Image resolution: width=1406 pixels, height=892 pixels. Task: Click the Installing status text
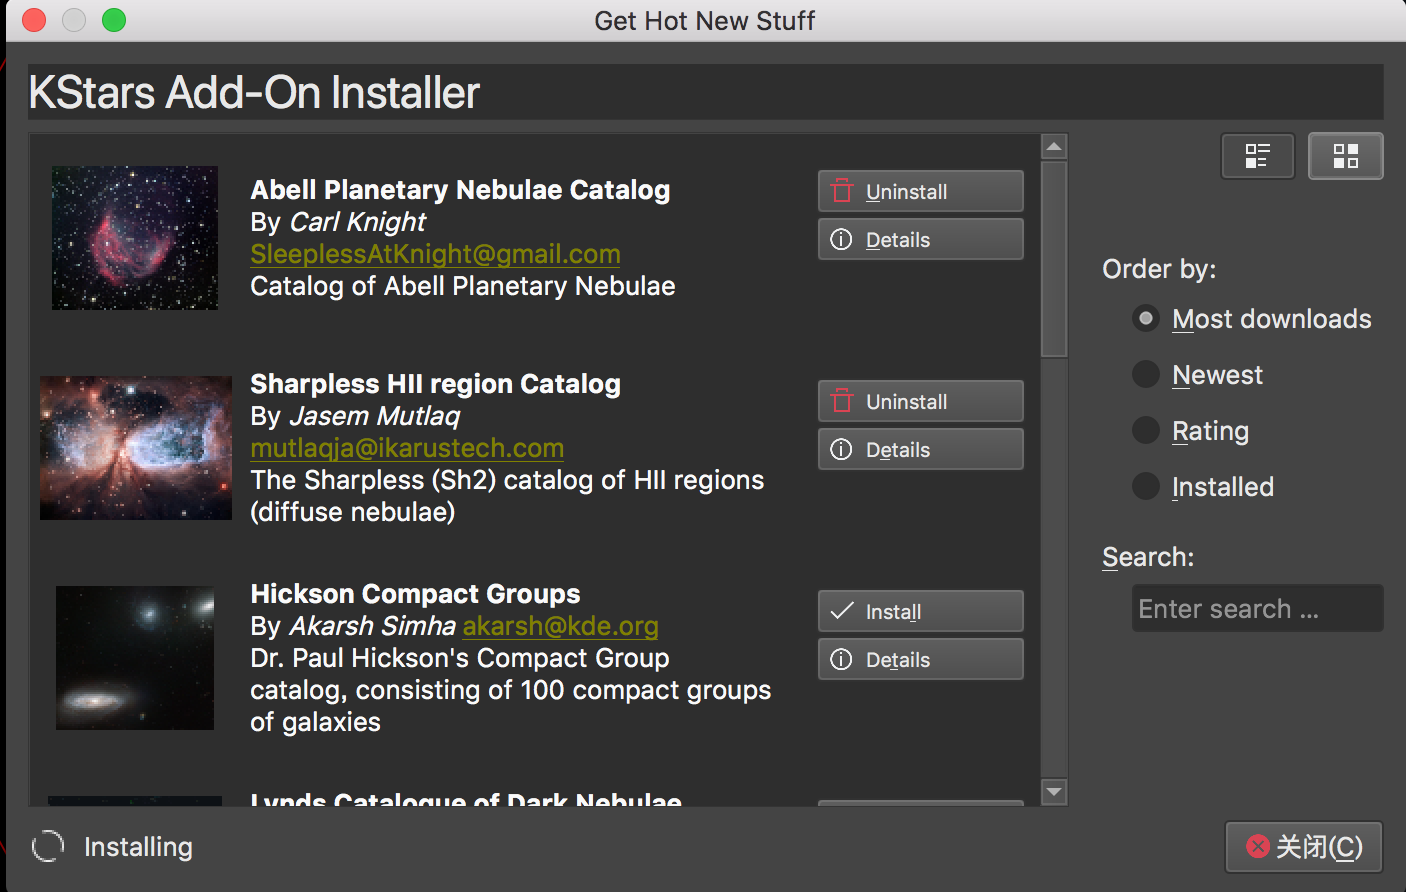pos(138,847)
